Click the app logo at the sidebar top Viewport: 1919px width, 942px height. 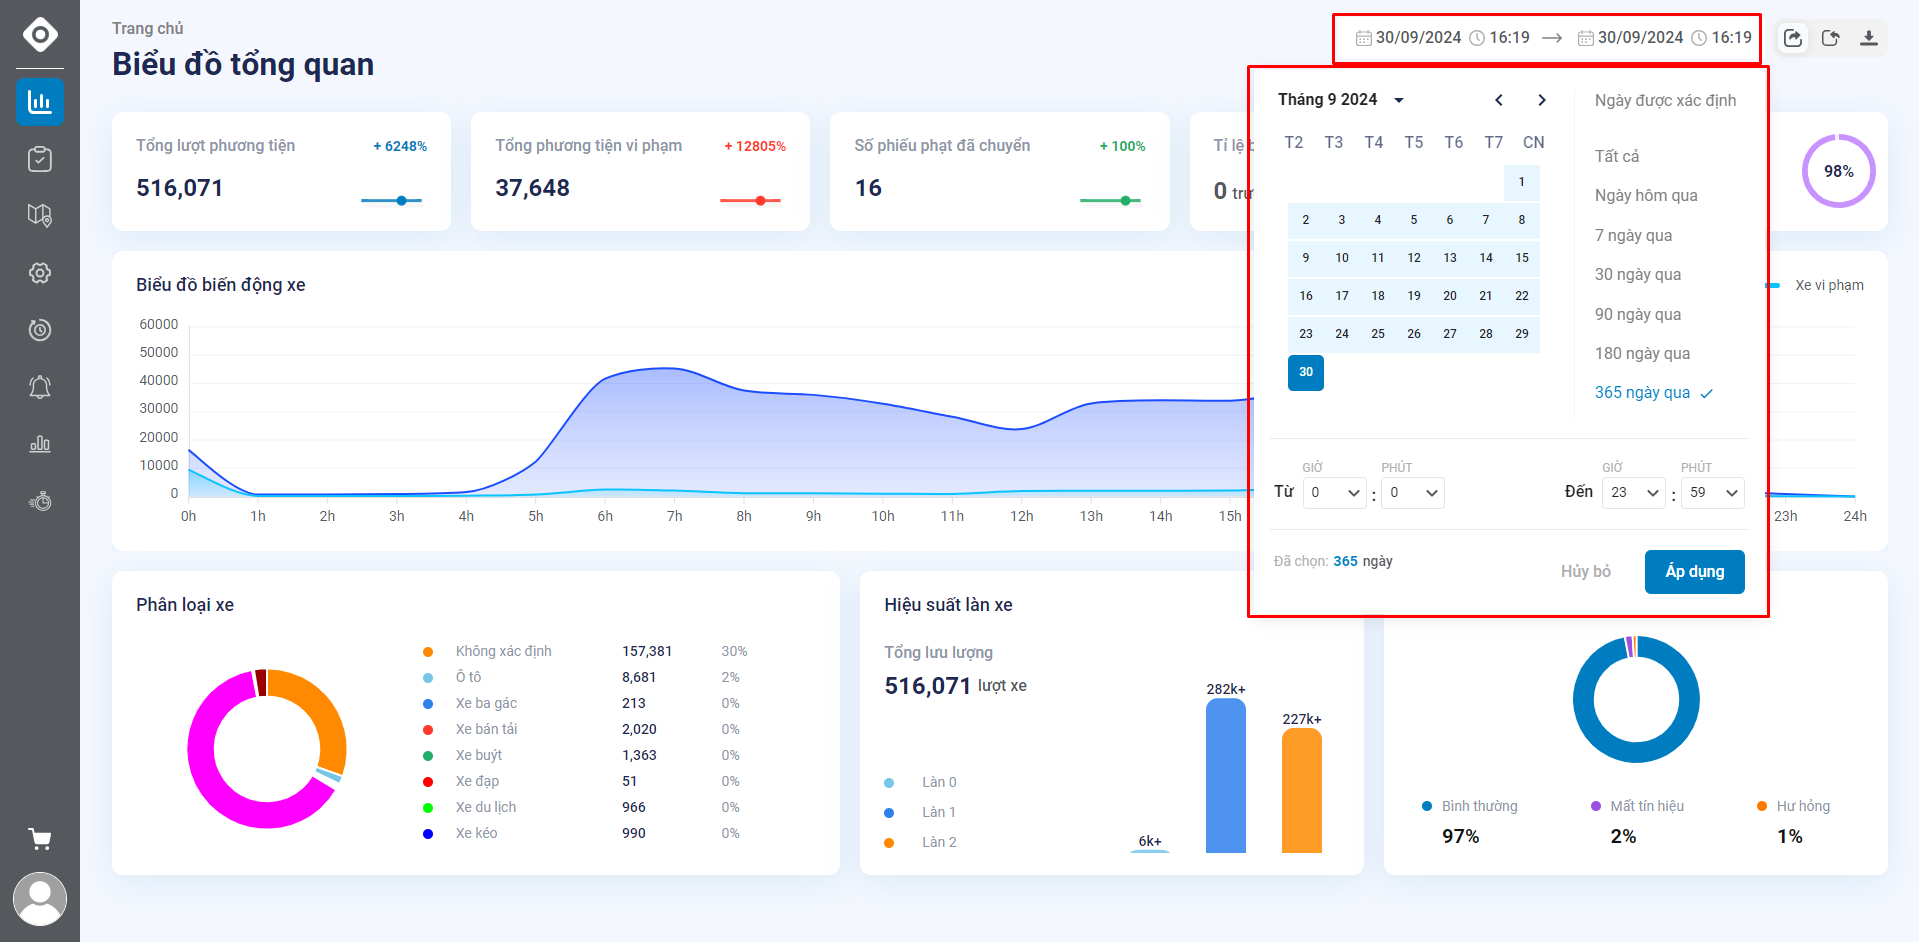pos(40,35)
